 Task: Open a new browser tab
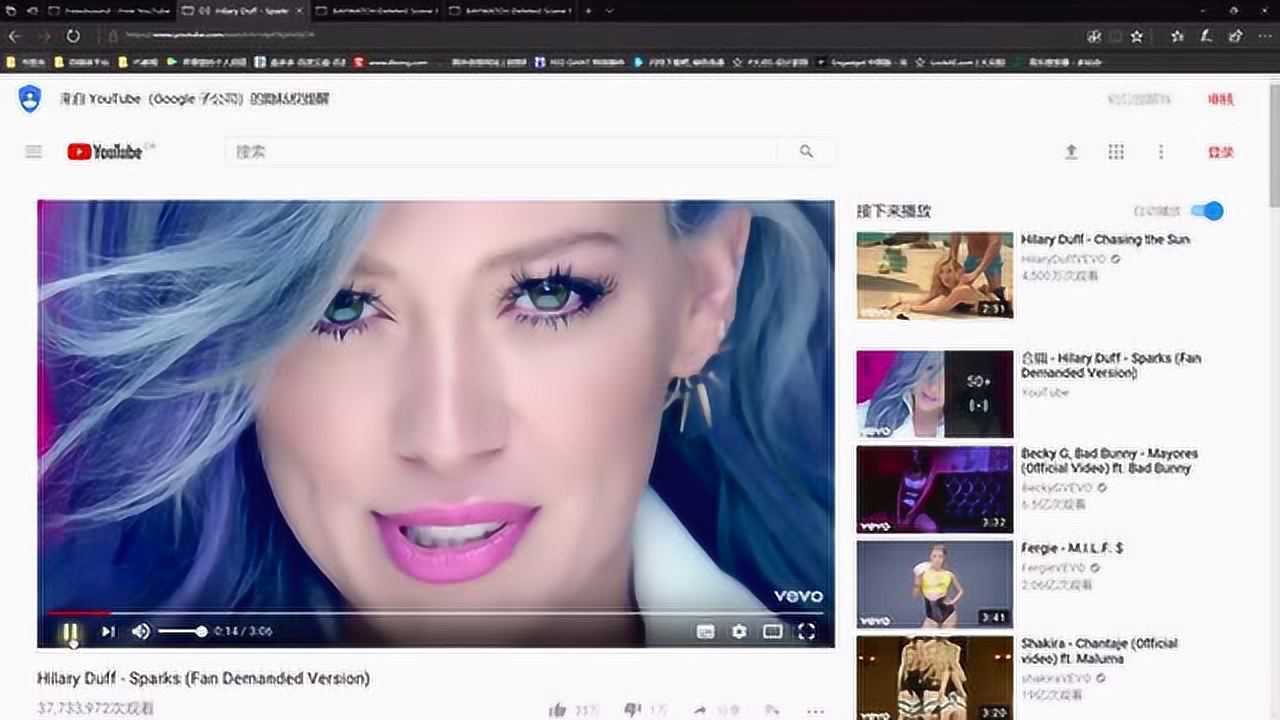(x=588, y=10)
